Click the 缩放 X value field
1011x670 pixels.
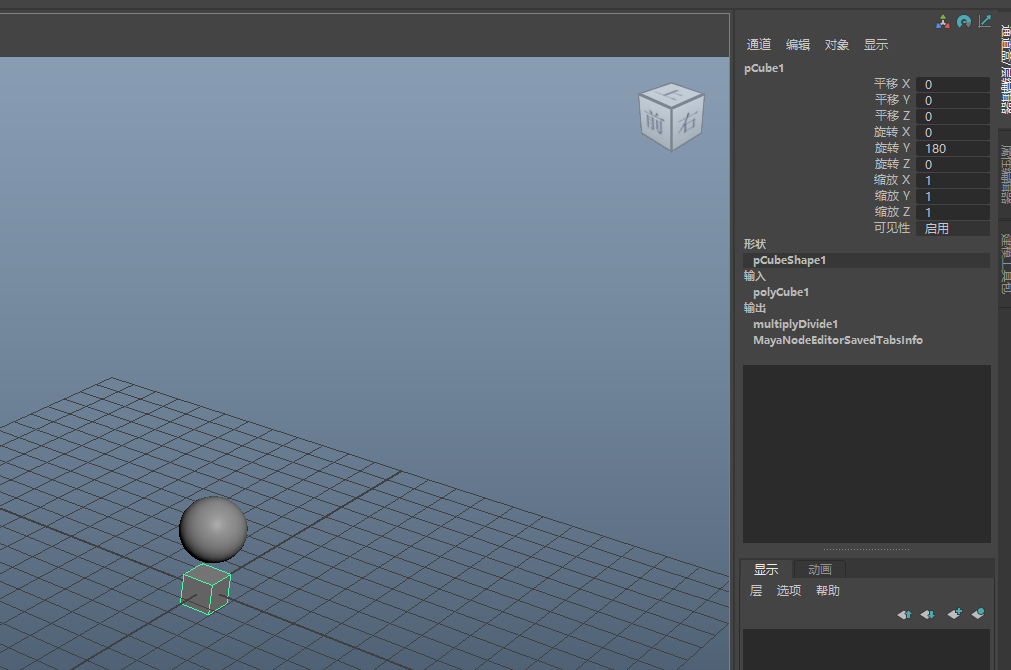[952, 181]
